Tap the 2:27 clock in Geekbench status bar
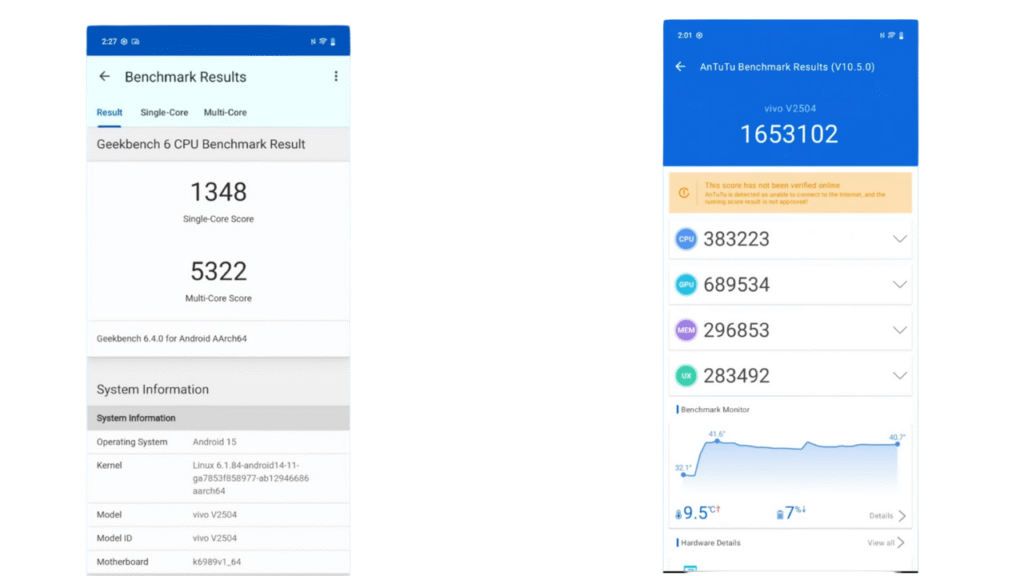 109,41
